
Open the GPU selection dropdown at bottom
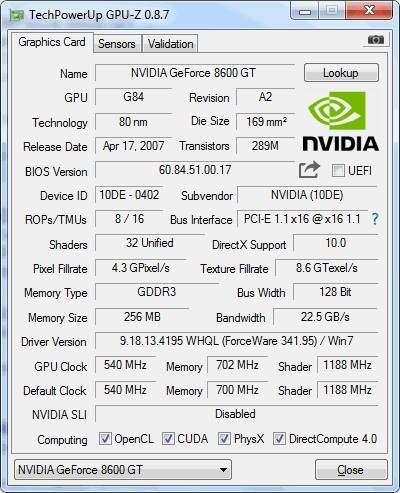123,470
